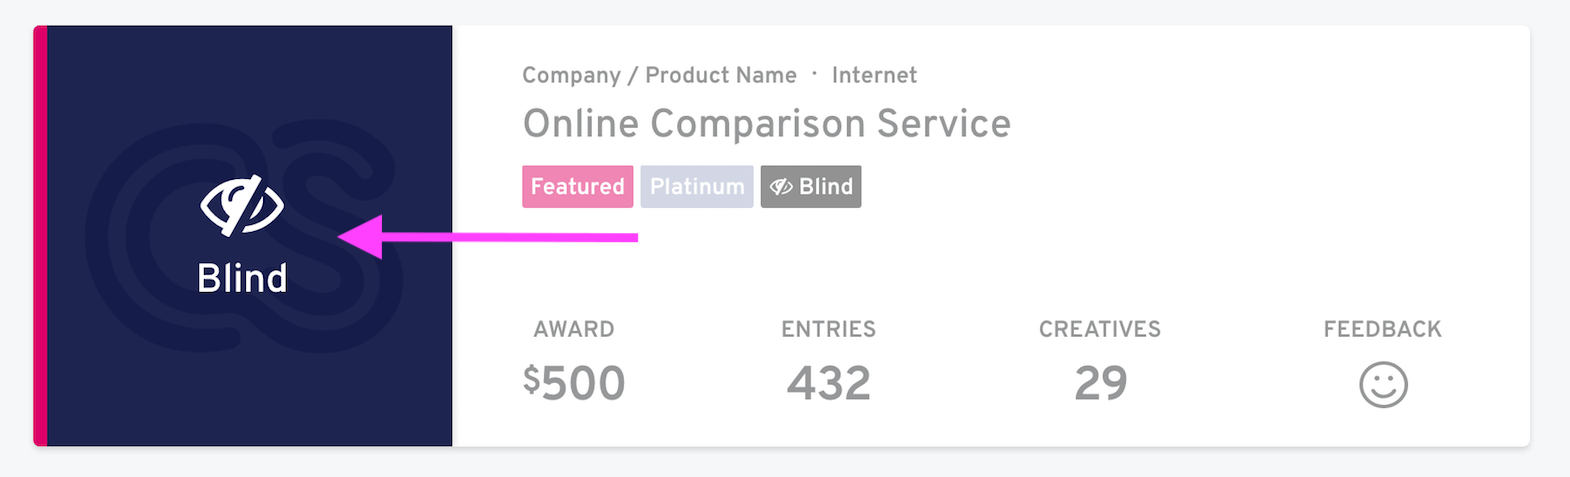Screen dimensions: 1570x477
Task: Click the feedback smiley face icon
Action: tap(1383, 385)
